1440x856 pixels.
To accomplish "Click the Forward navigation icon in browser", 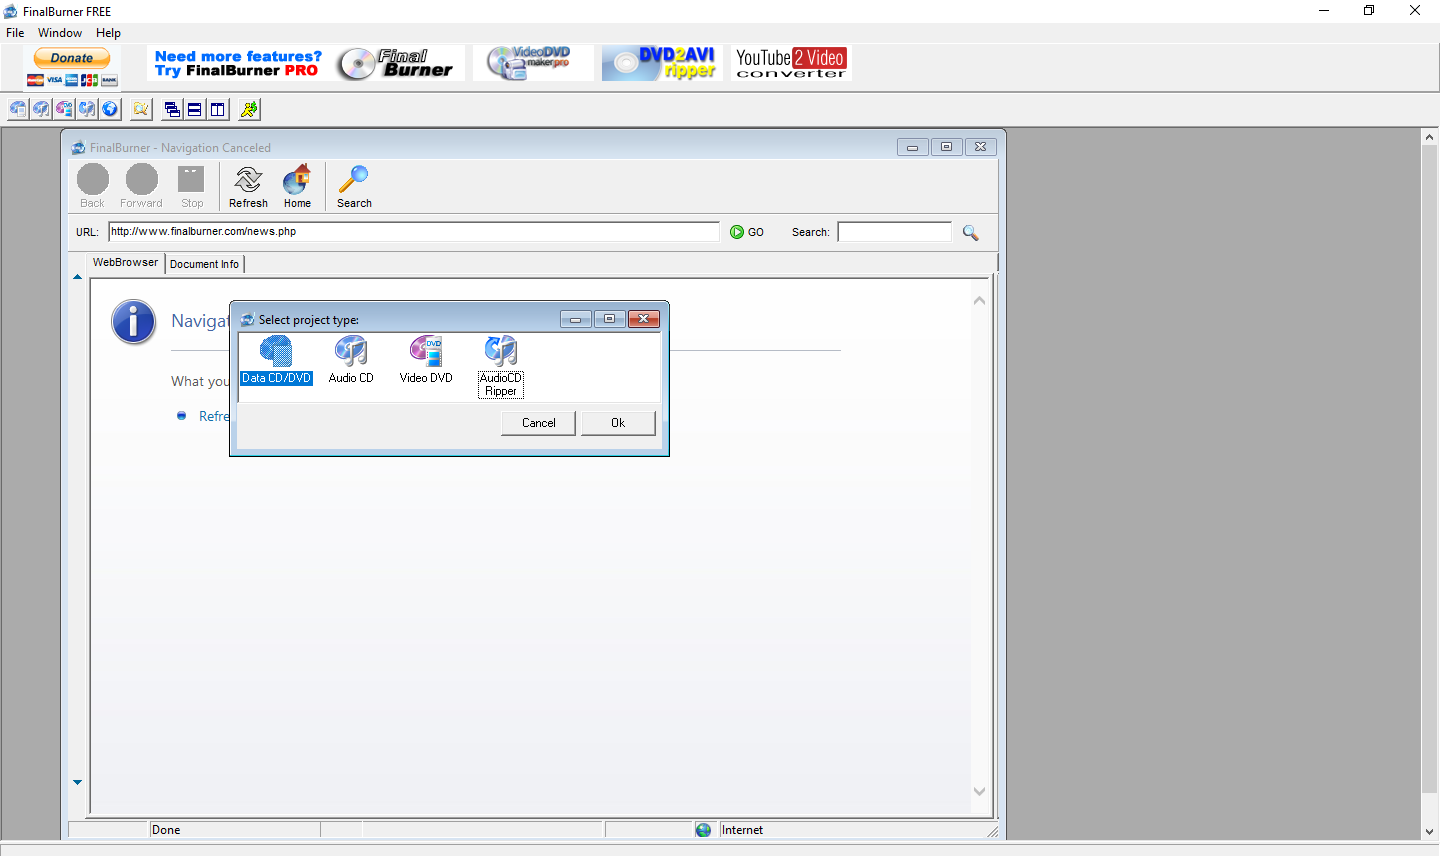I will click(141, 186).
